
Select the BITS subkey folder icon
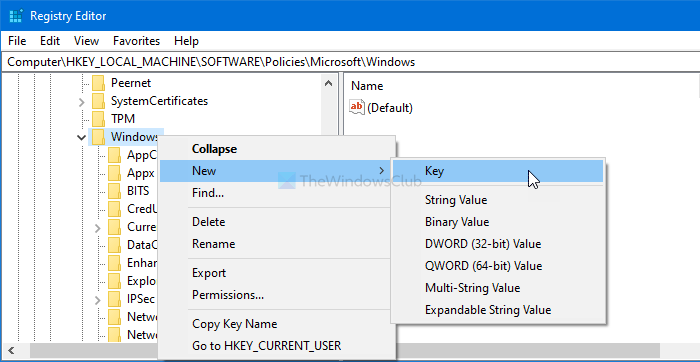pos(114,191)
